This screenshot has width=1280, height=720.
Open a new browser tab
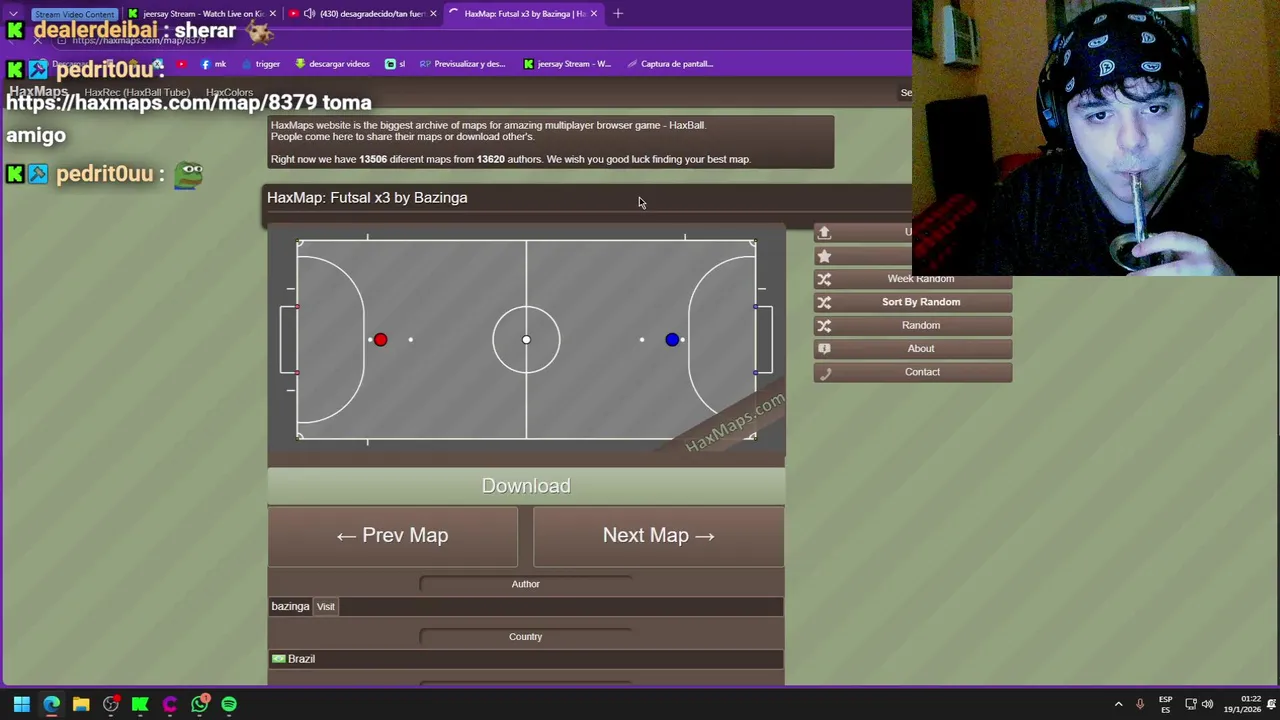[x=618, y=14]
